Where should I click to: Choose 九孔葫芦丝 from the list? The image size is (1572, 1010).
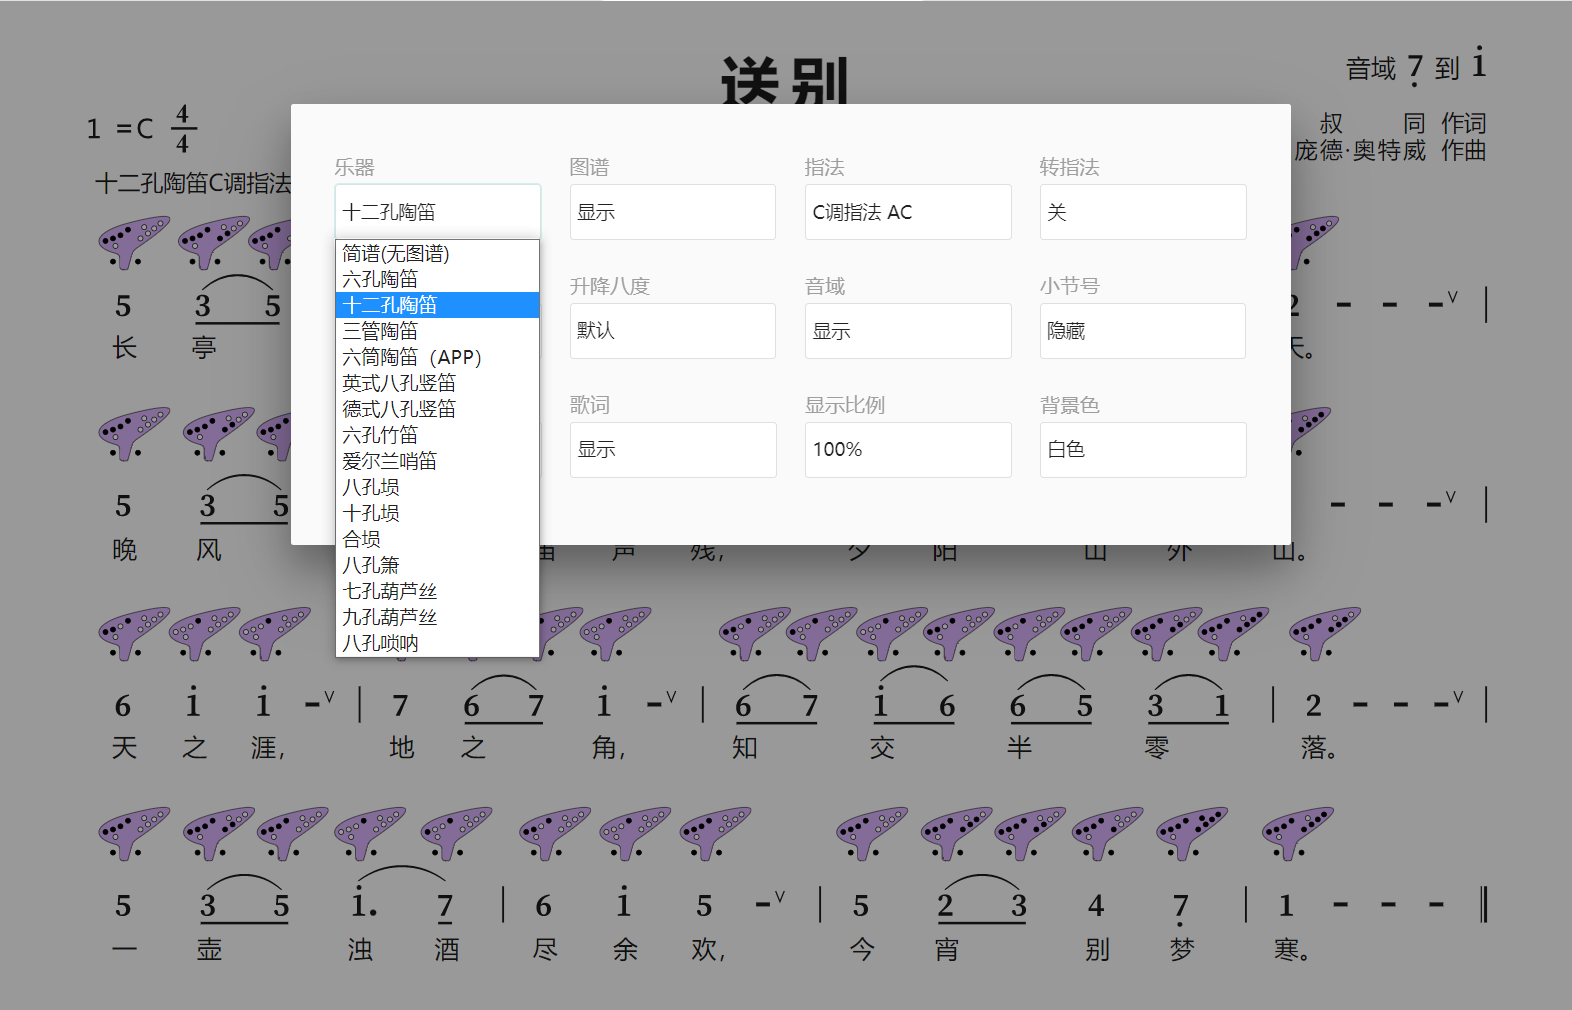[x=437, y=617]
